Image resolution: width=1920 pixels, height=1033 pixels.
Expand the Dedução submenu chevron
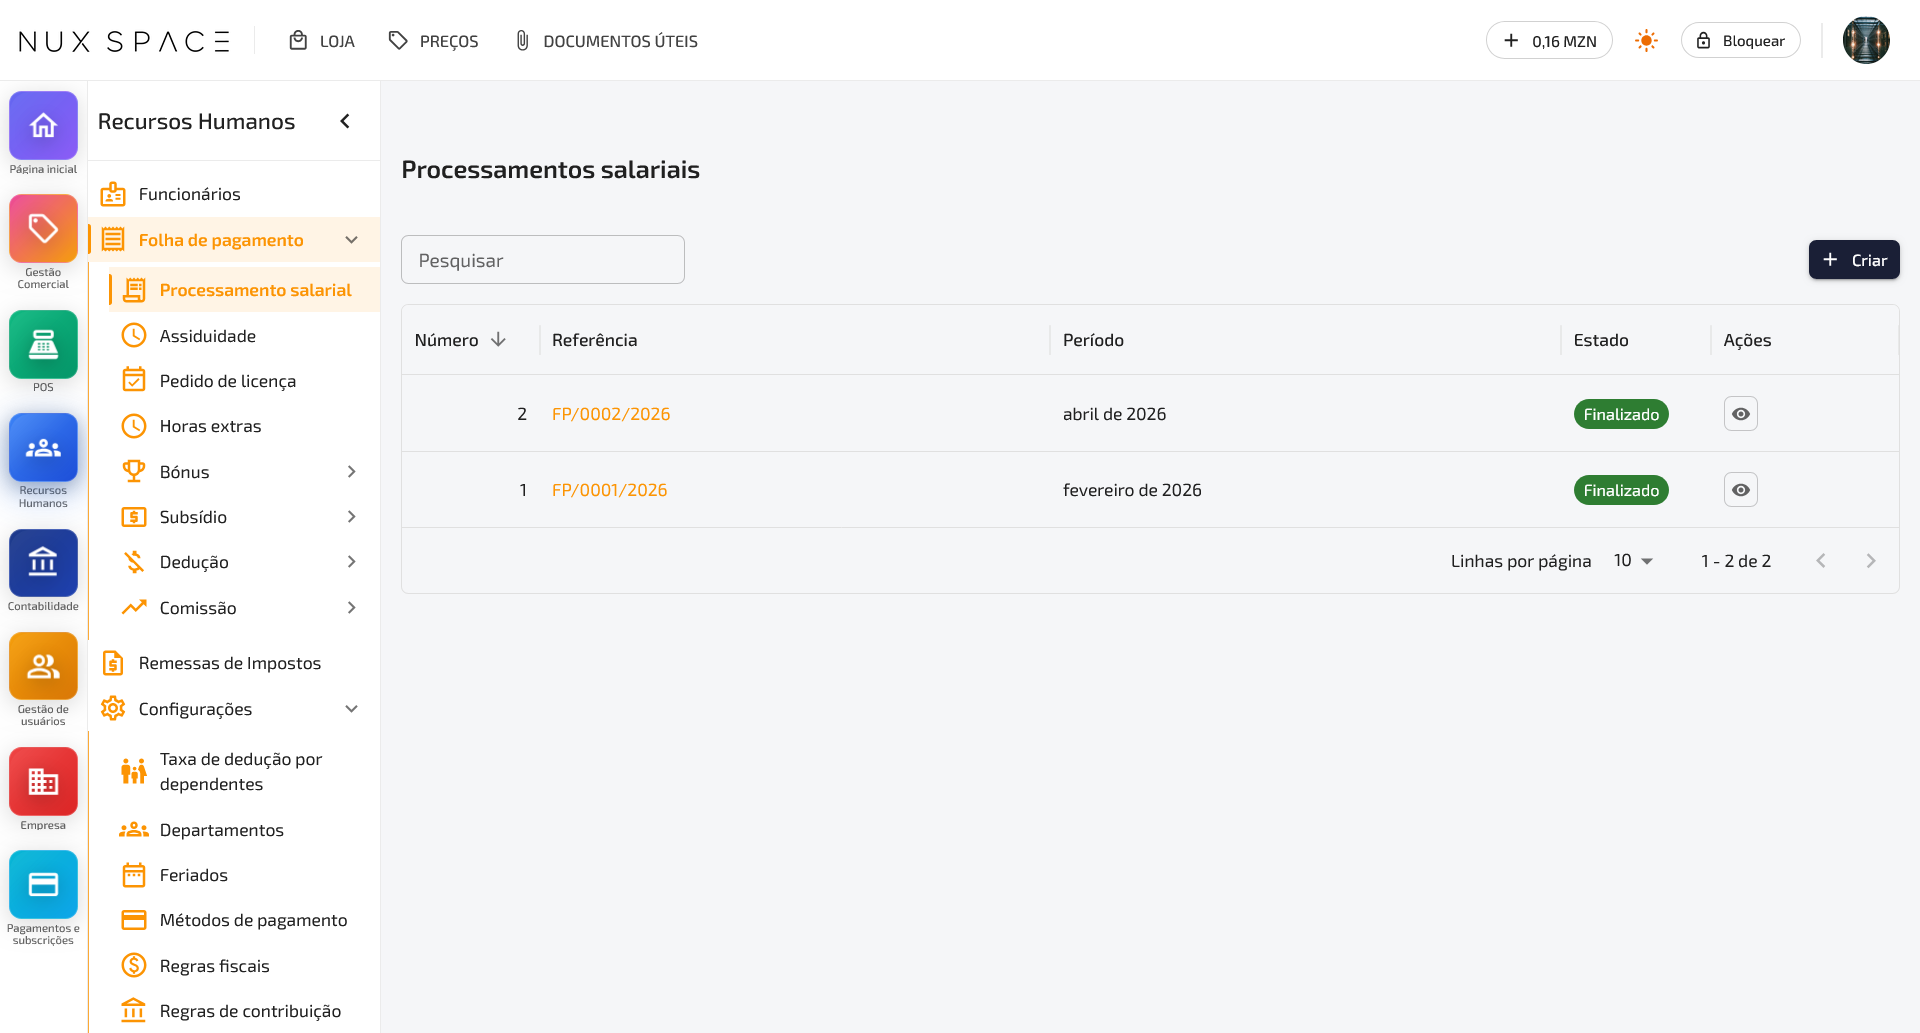[351, 562]
